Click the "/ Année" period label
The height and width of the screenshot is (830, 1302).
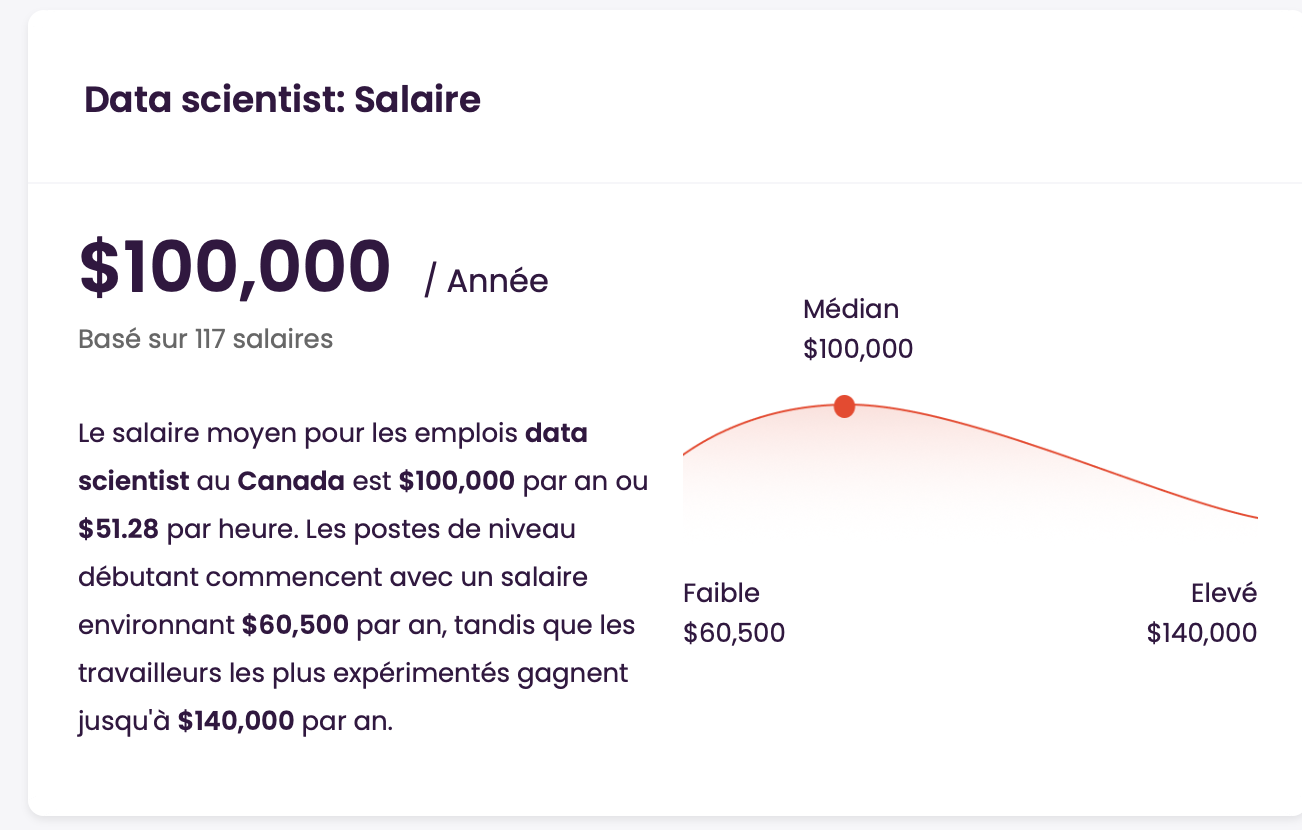pyautogui.click(x=486, y=281)
